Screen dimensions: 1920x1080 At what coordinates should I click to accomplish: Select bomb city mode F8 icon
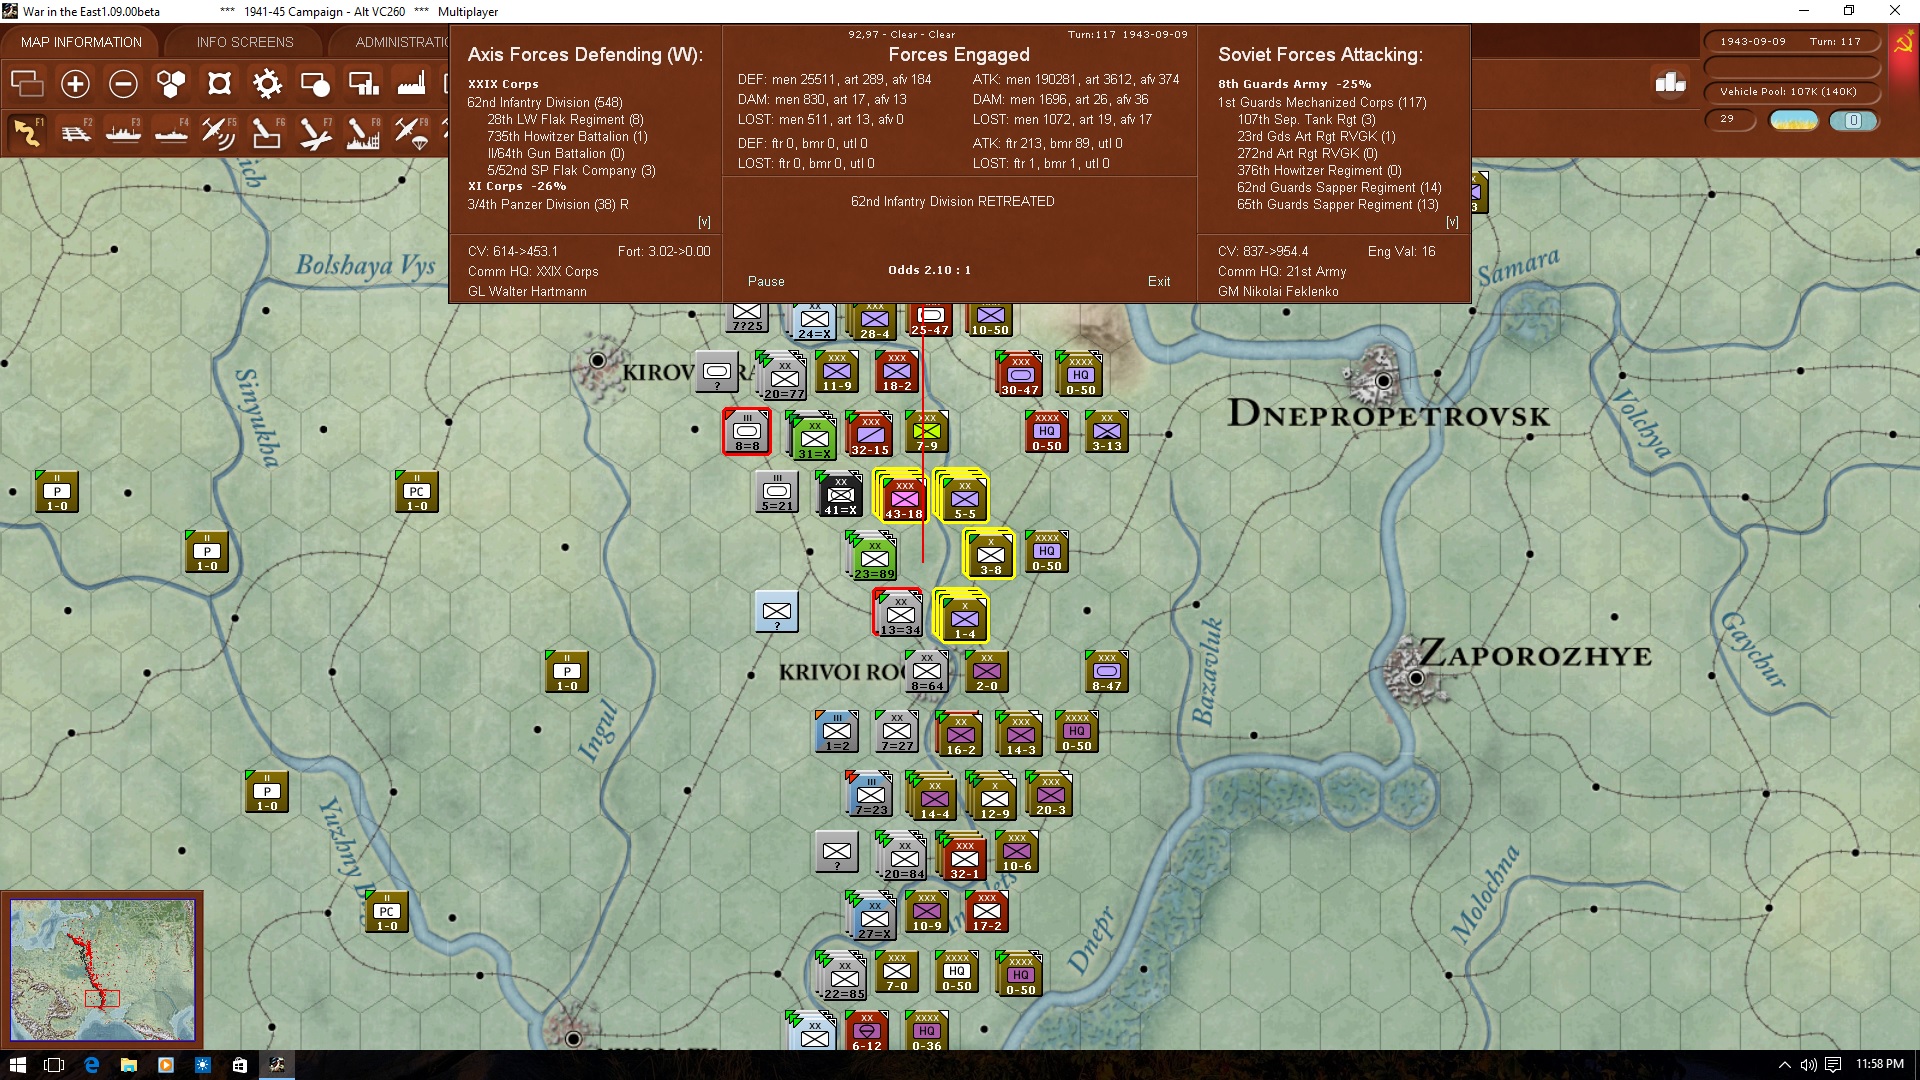362,132
